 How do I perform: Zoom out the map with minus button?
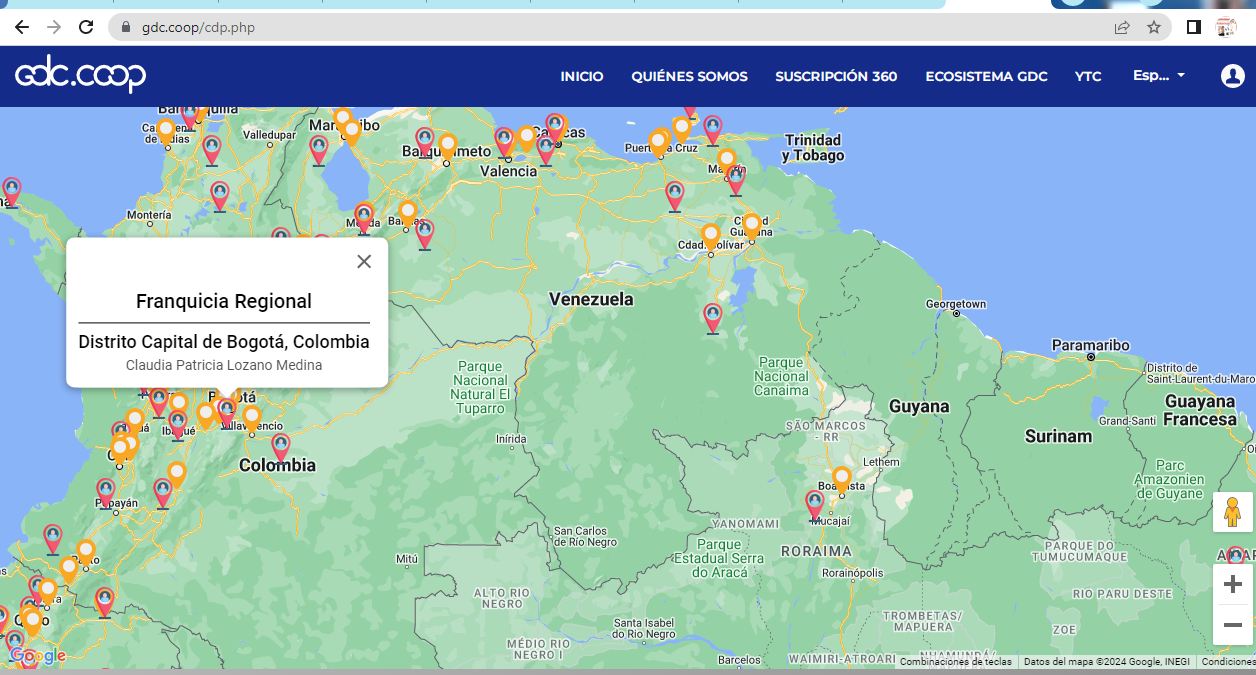click(1232, 625)
